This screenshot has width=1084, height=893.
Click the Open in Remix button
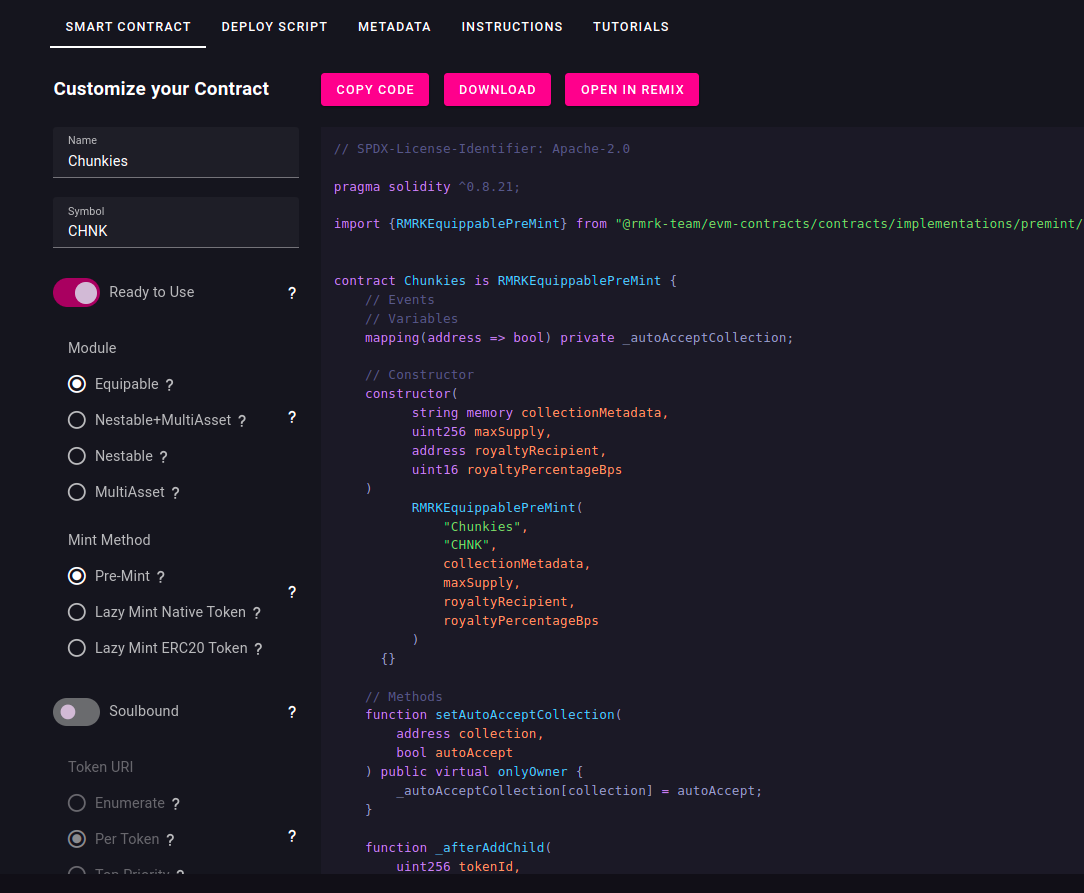(632, 89)
